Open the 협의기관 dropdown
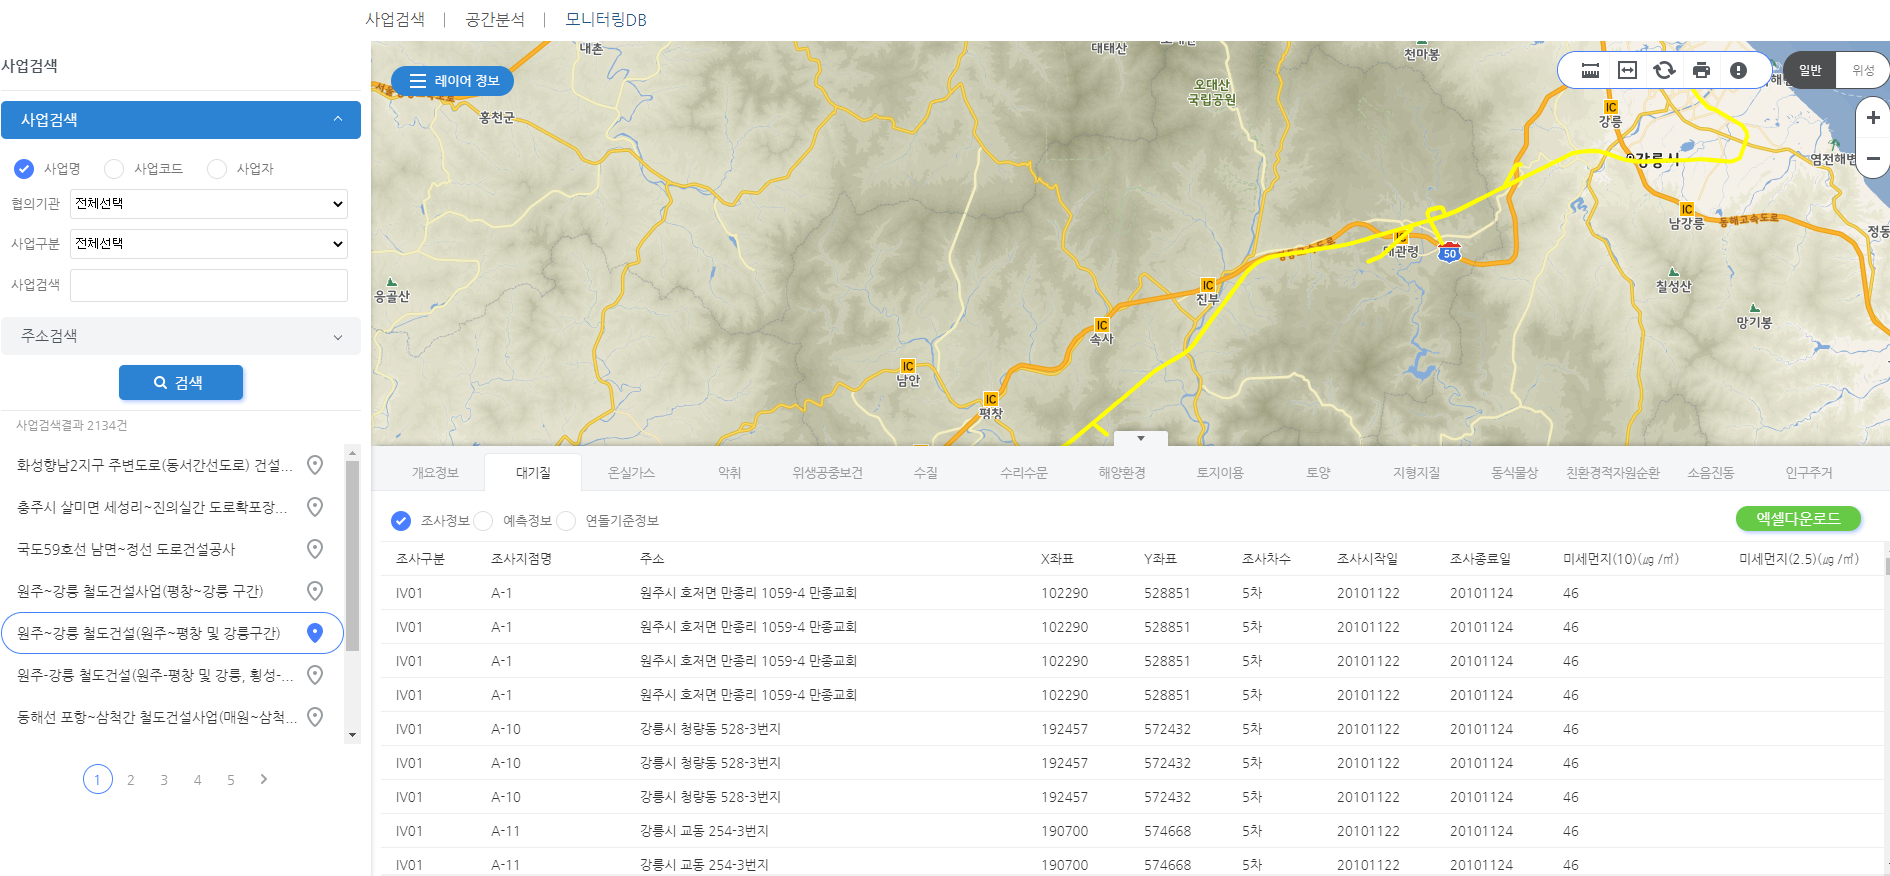 pyautogui.click(x=209, y=204)
